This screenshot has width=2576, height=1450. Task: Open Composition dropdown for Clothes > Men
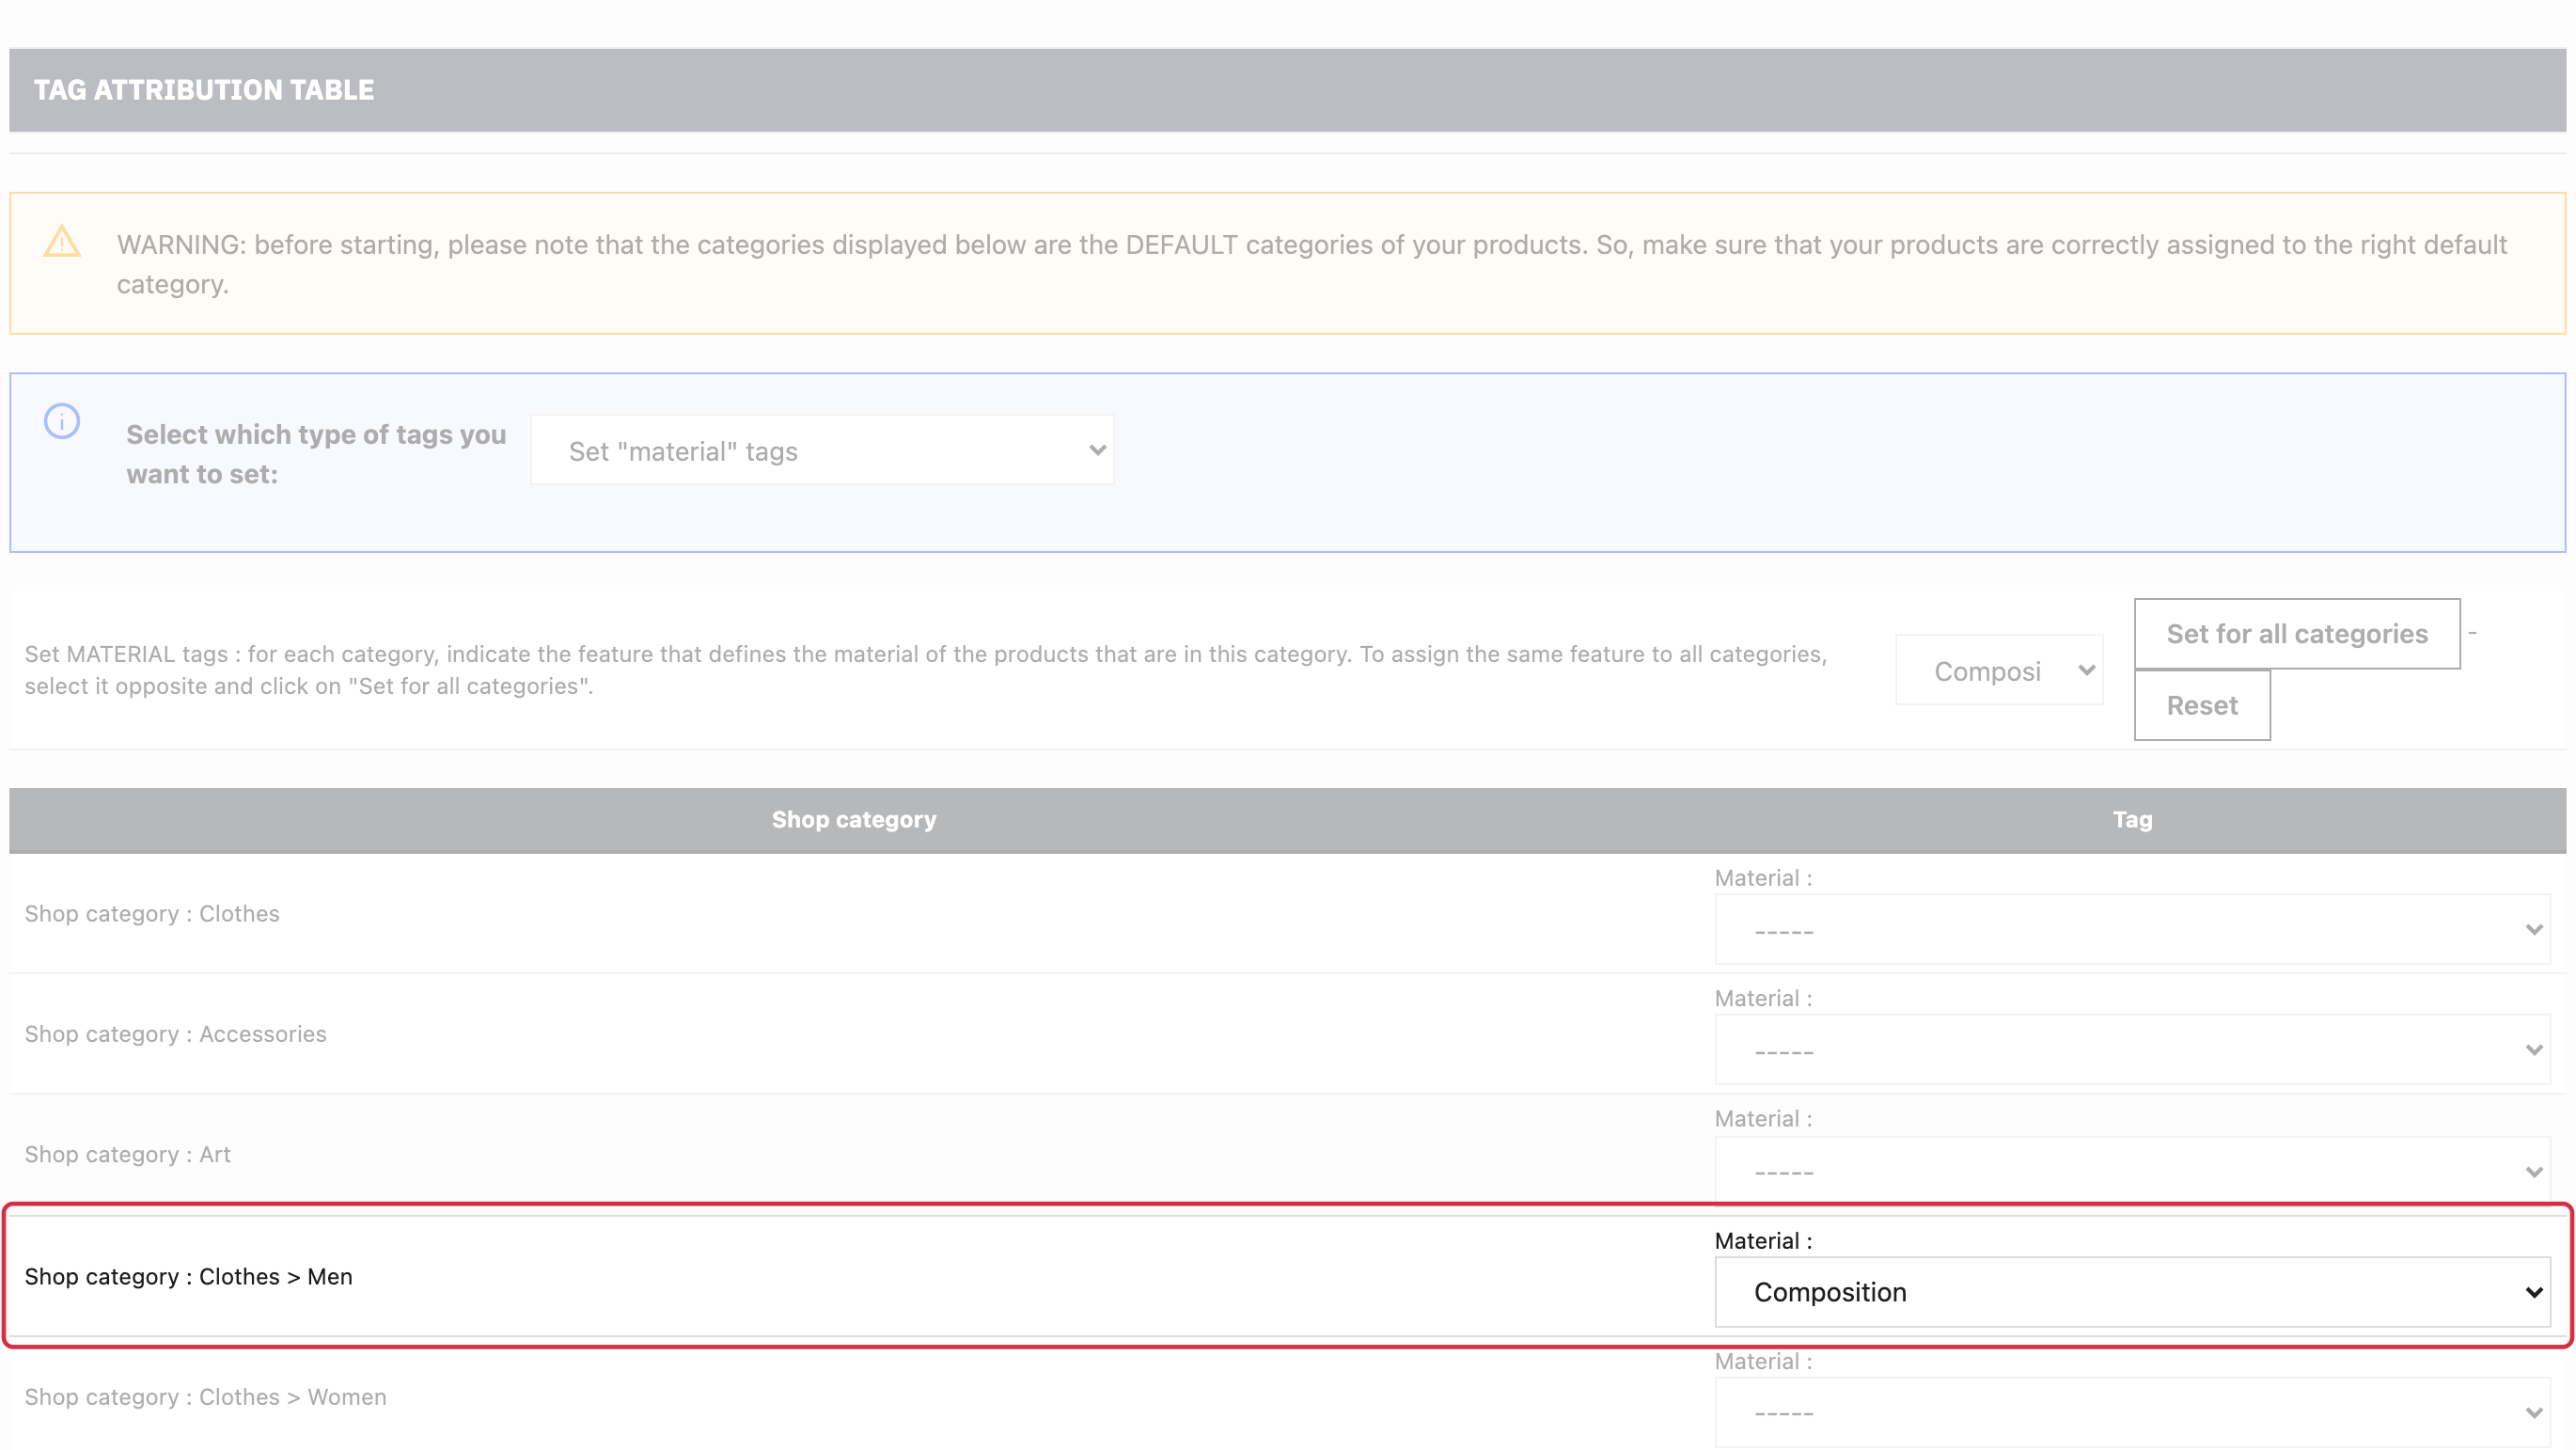tap(2133, 1292)
